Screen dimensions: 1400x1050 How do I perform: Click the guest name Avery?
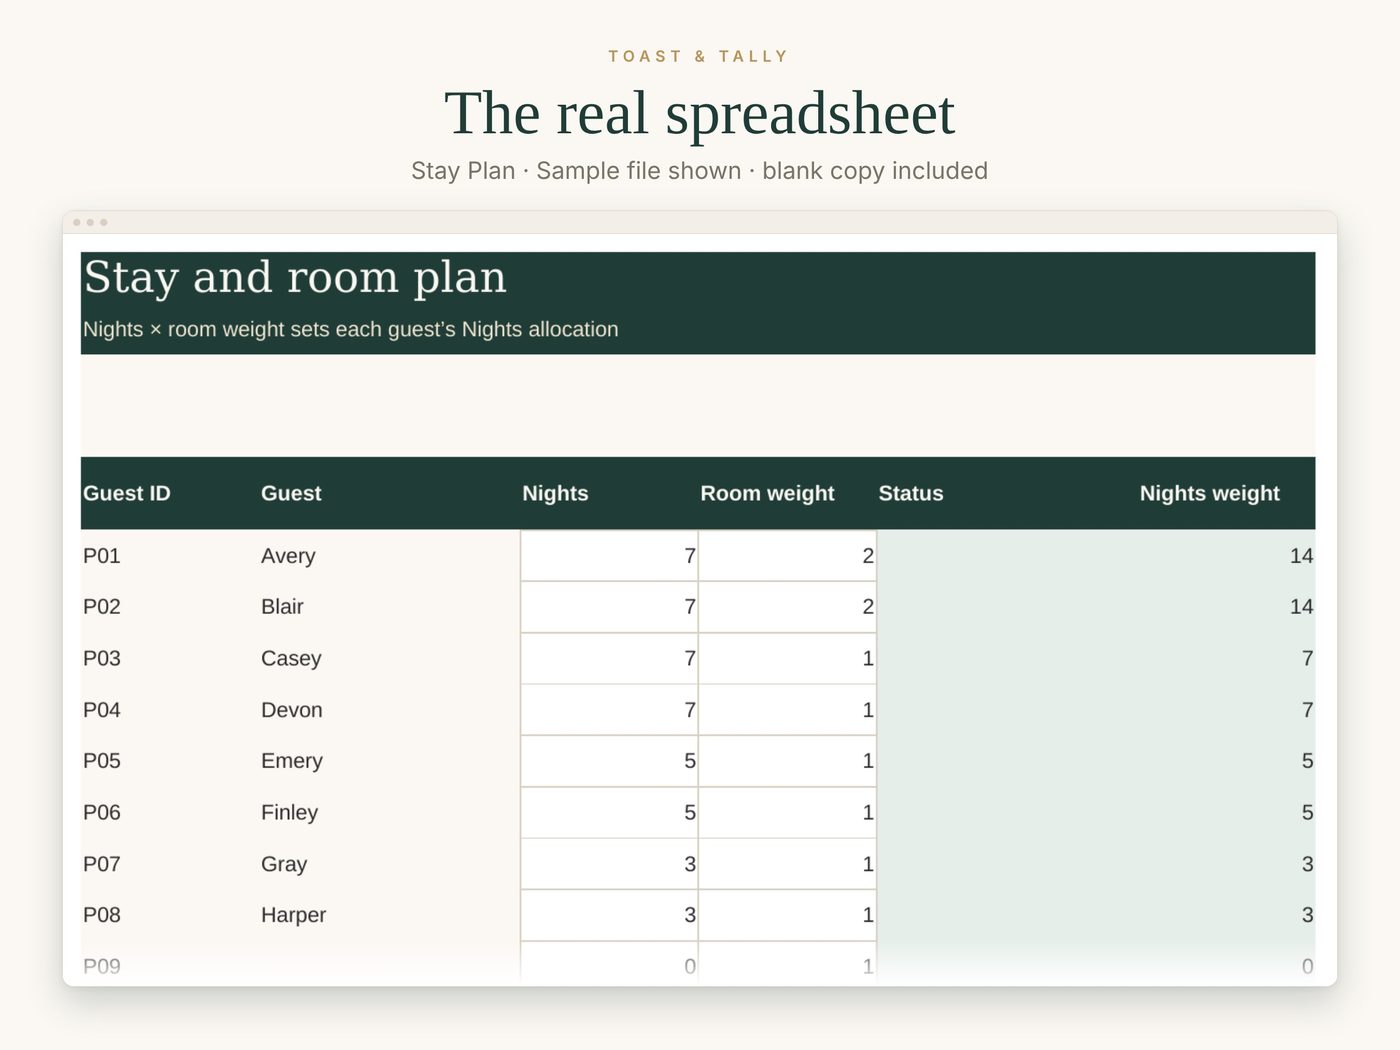coord(288,556)
